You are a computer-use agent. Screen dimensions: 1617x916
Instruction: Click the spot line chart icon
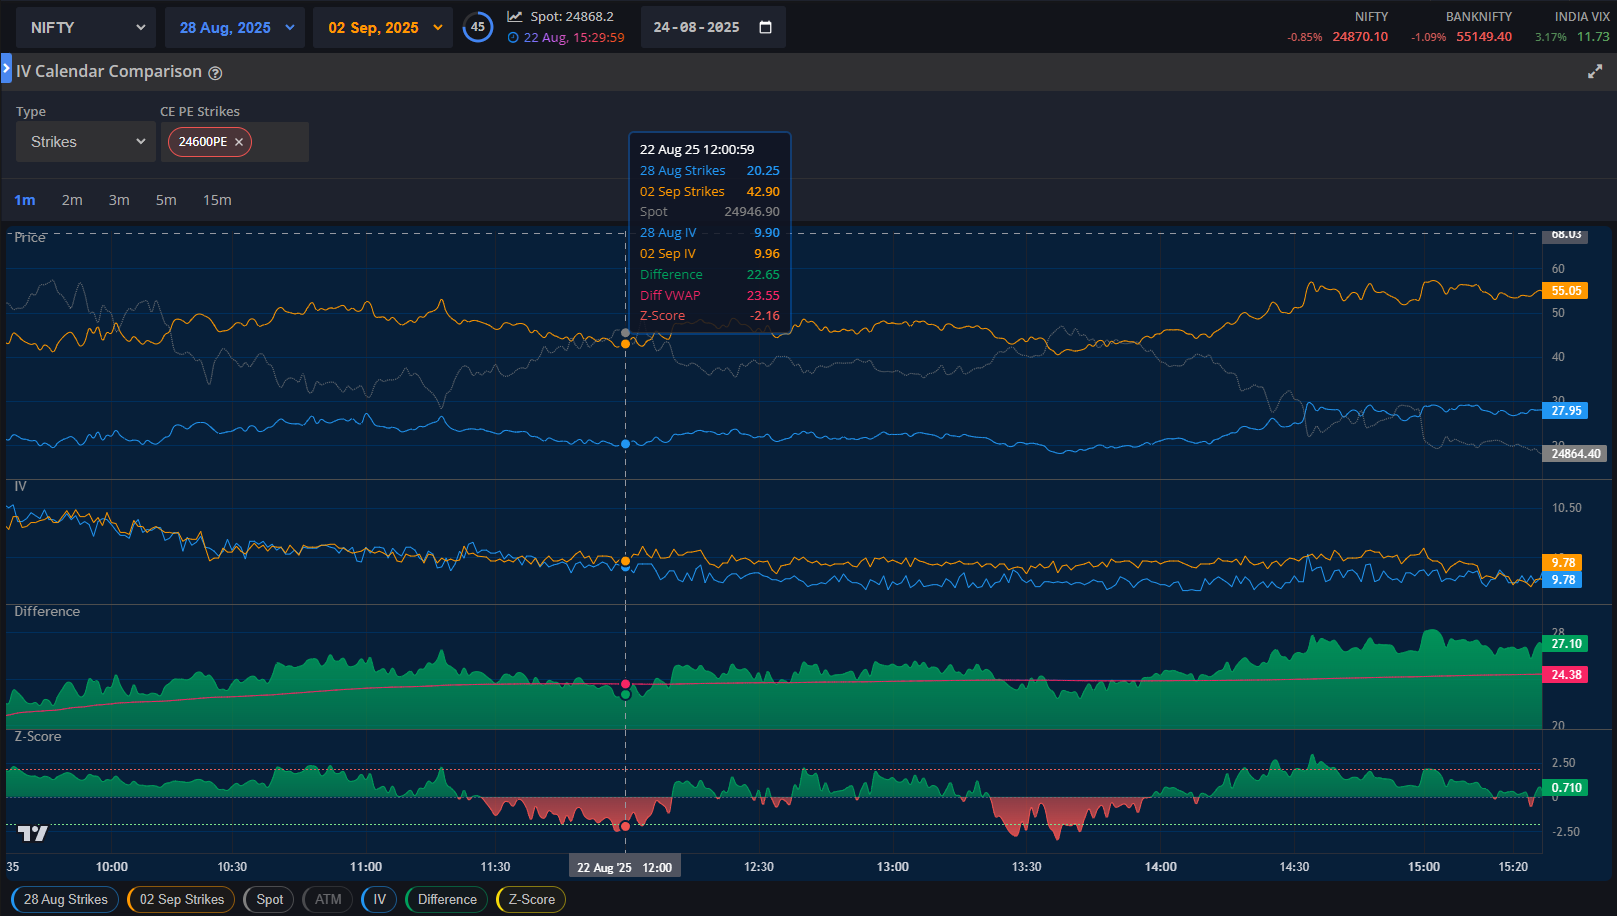point(515,17)
